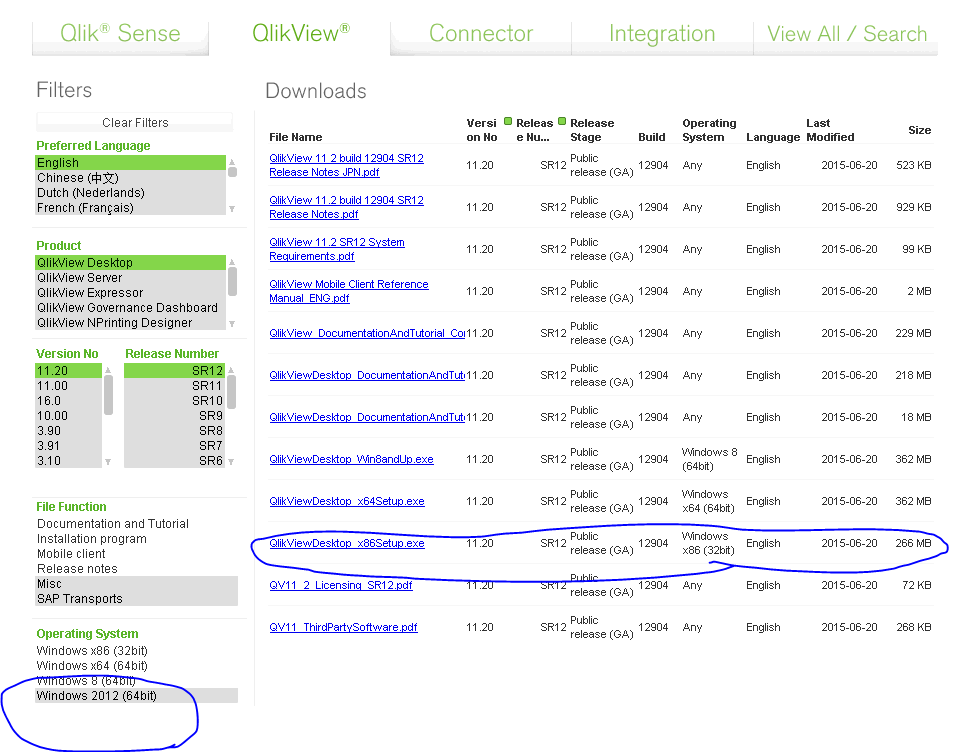Screen dimensions: 971x752
Task: Open QlikView Mobile Client Reference Manual link
Action: tap(349, 291)
